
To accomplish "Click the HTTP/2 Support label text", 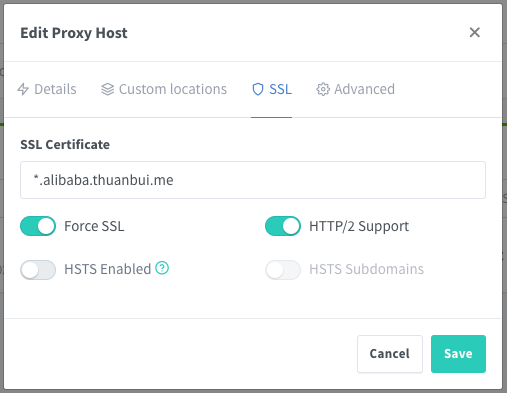I will pos(359,226).
